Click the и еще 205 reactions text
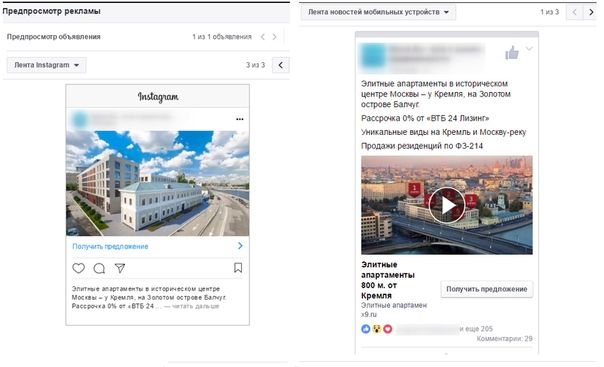The image size is (604, 367). [x=476, y=329]
